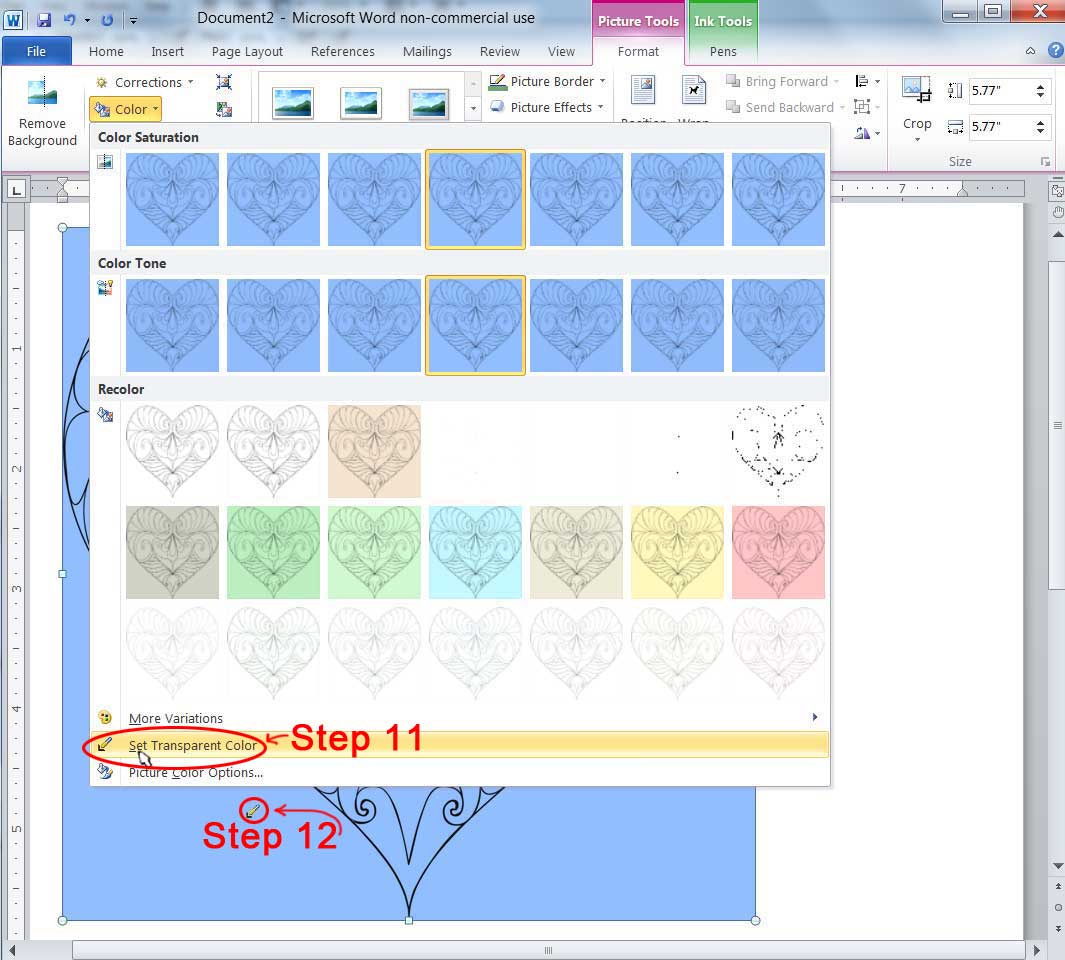1065x960 pixels.
Task: Switch to the Ink Tools Pens tab
Action: pyautogui.click(x=722, y=51)
